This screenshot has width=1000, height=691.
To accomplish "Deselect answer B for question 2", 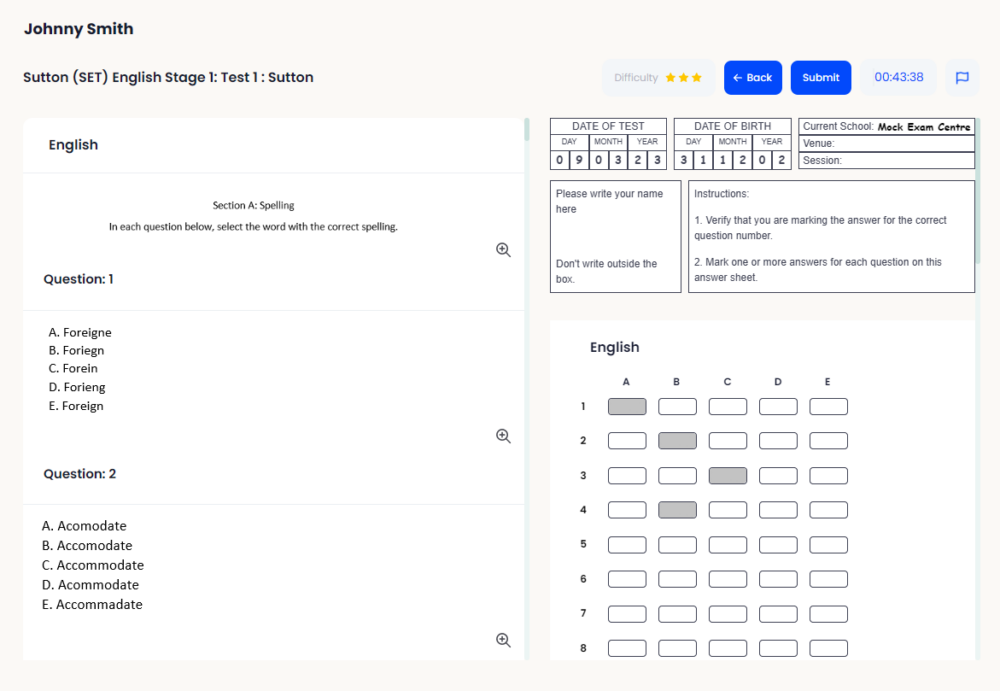I will 677,440.
